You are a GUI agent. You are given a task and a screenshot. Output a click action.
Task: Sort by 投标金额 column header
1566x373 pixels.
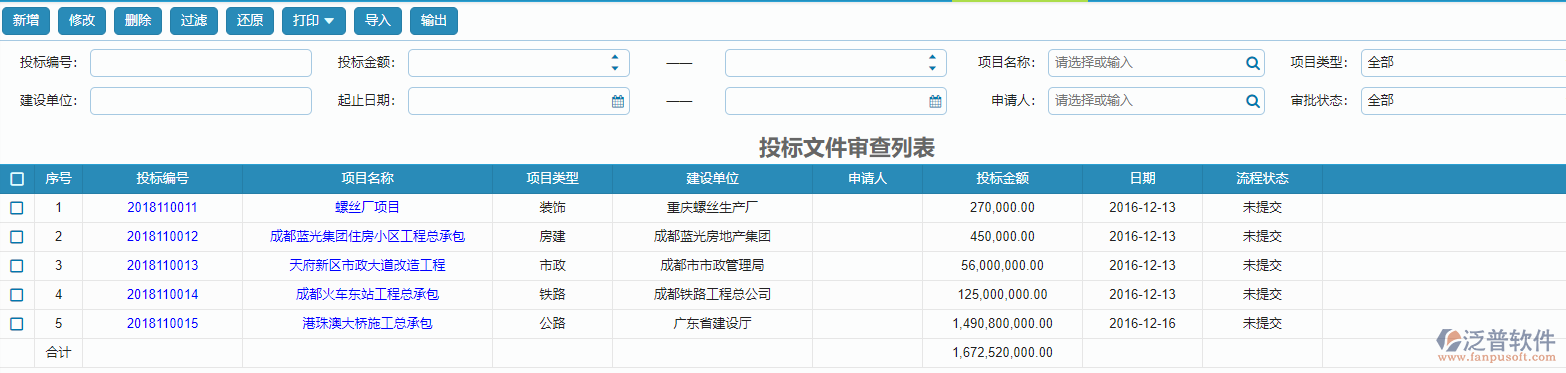click(x=1002, y=179)
